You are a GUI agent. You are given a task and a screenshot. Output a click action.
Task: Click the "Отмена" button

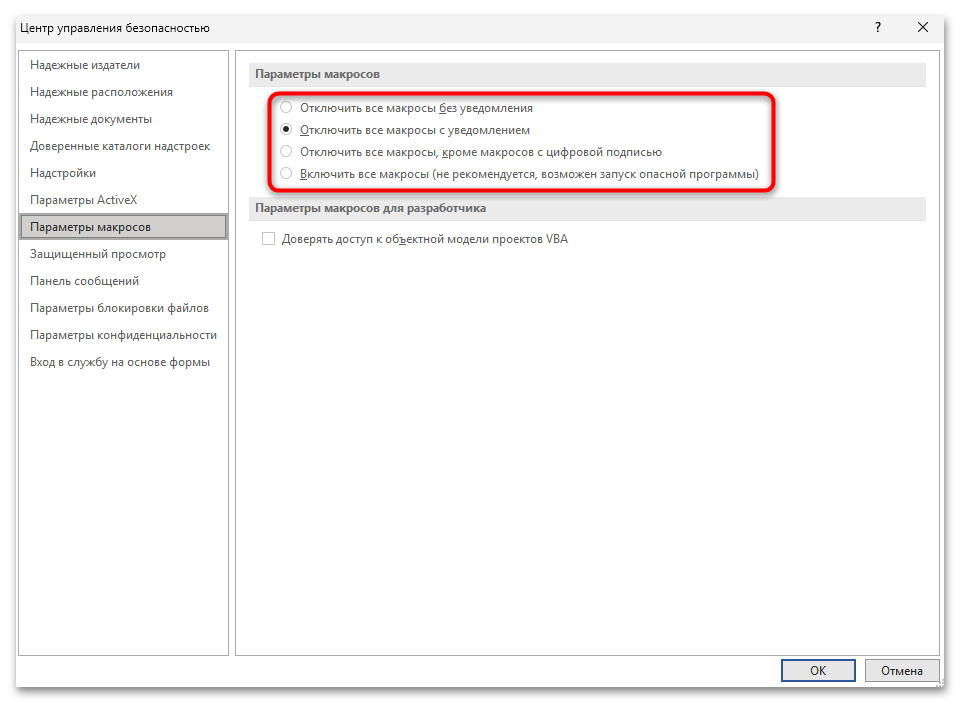[x=902, y=671]
